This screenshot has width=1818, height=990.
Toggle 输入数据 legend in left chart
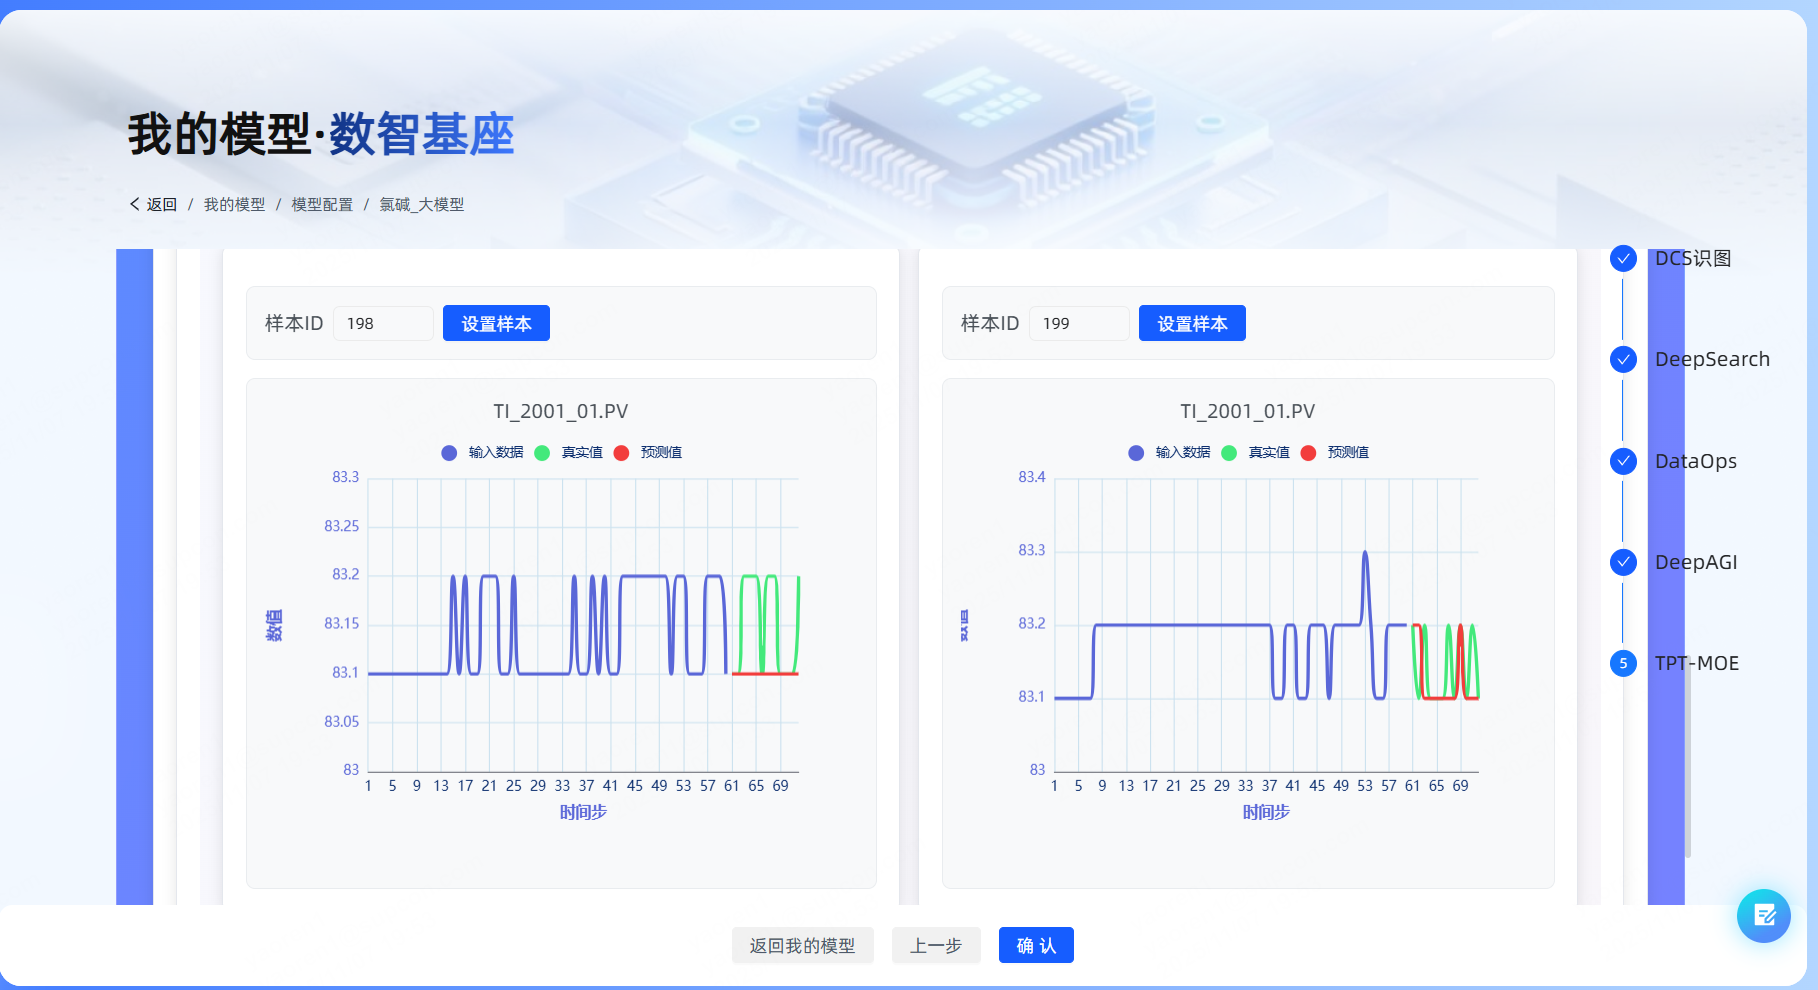point(483,453)
